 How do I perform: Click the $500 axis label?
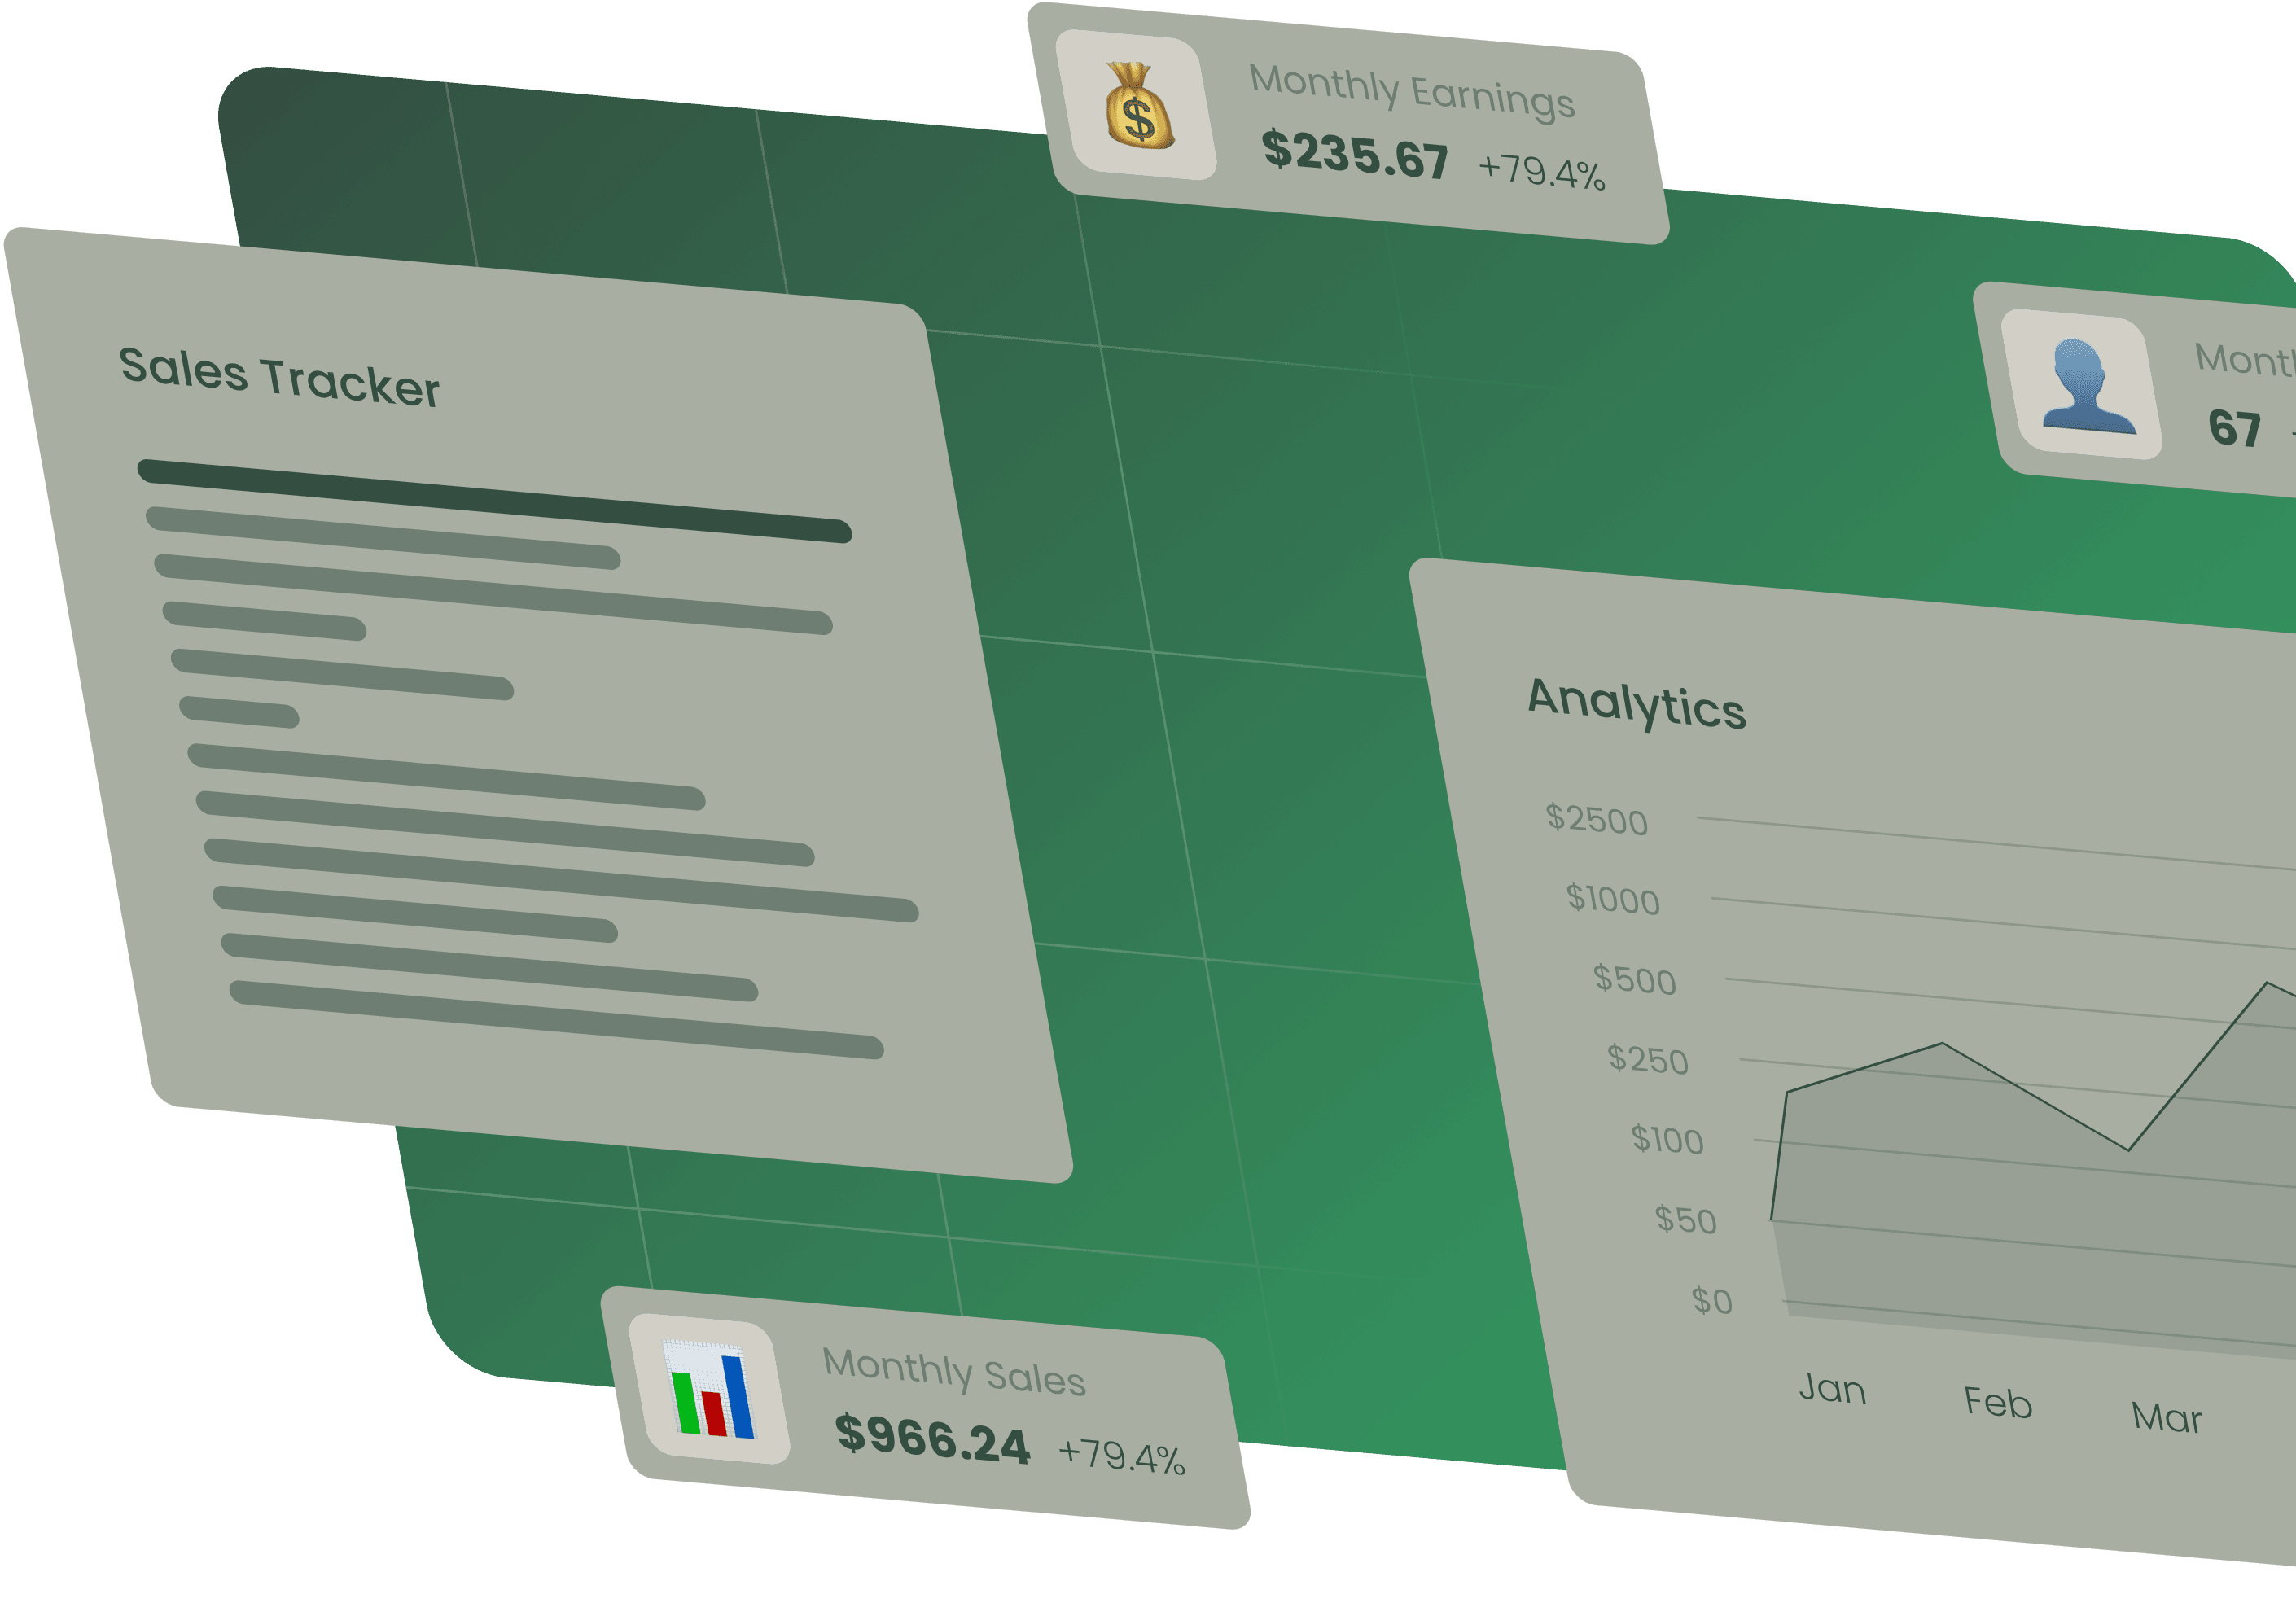click(1635, 979)
